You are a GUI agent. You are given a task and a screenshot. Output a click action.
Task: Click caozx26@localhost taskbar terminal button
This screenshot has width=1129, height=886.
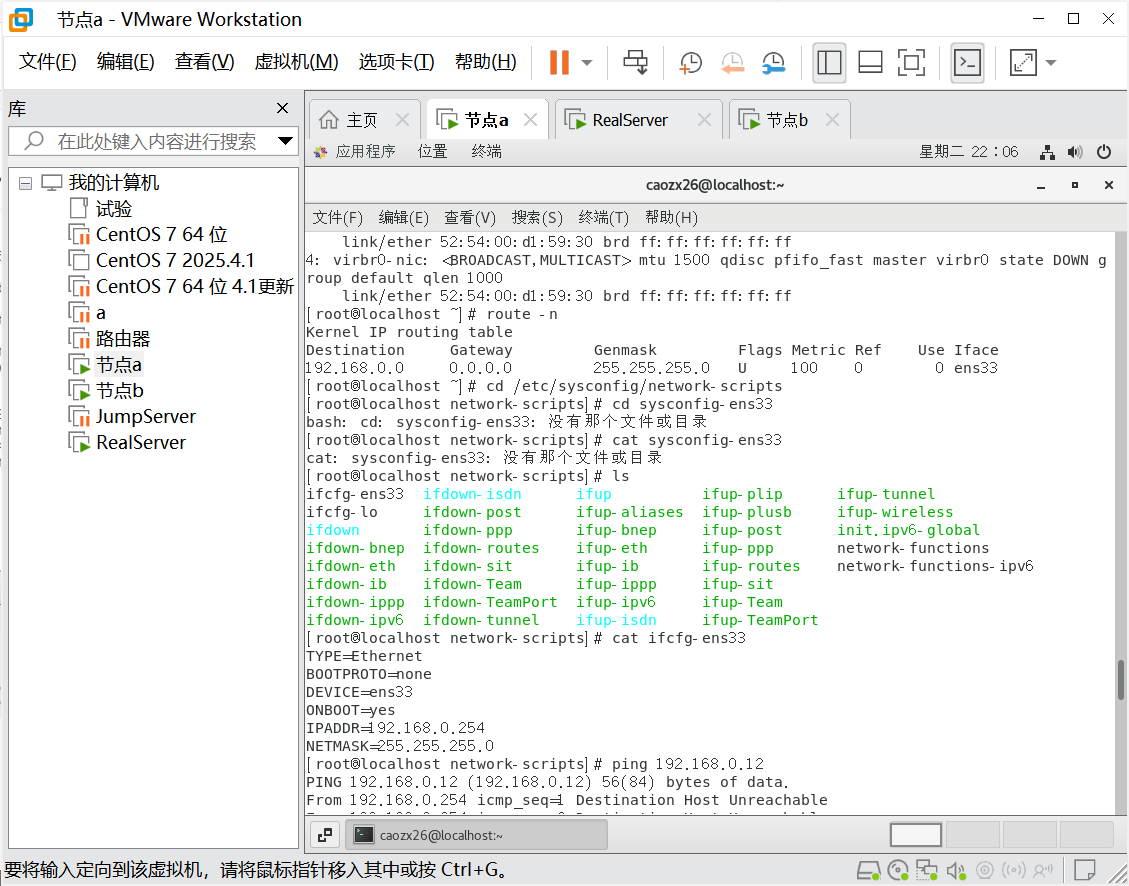[x=476, y=835]
